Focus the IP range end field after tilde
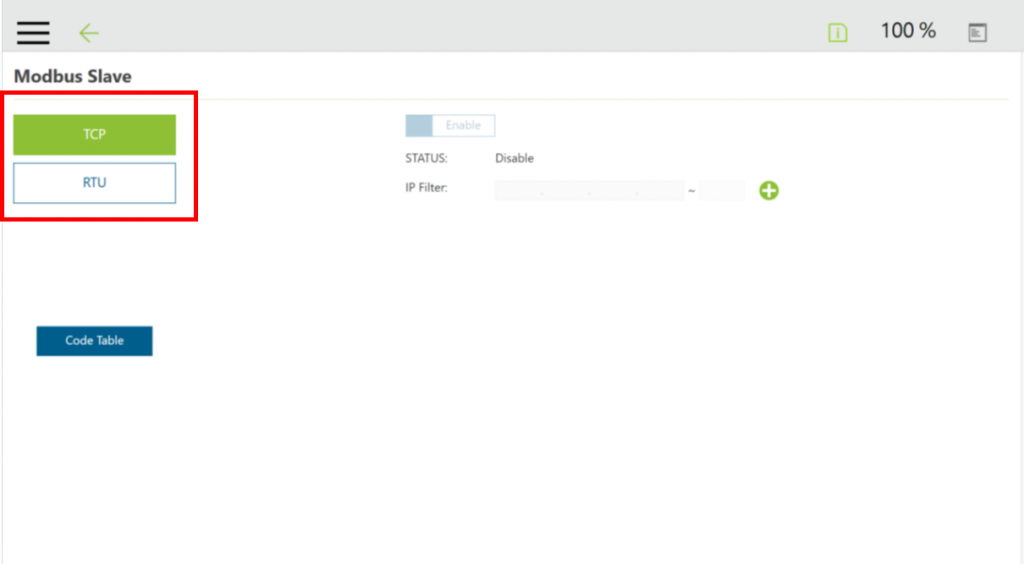The width and height of the screenshot is (1024, 564). [x=722, y=190]
